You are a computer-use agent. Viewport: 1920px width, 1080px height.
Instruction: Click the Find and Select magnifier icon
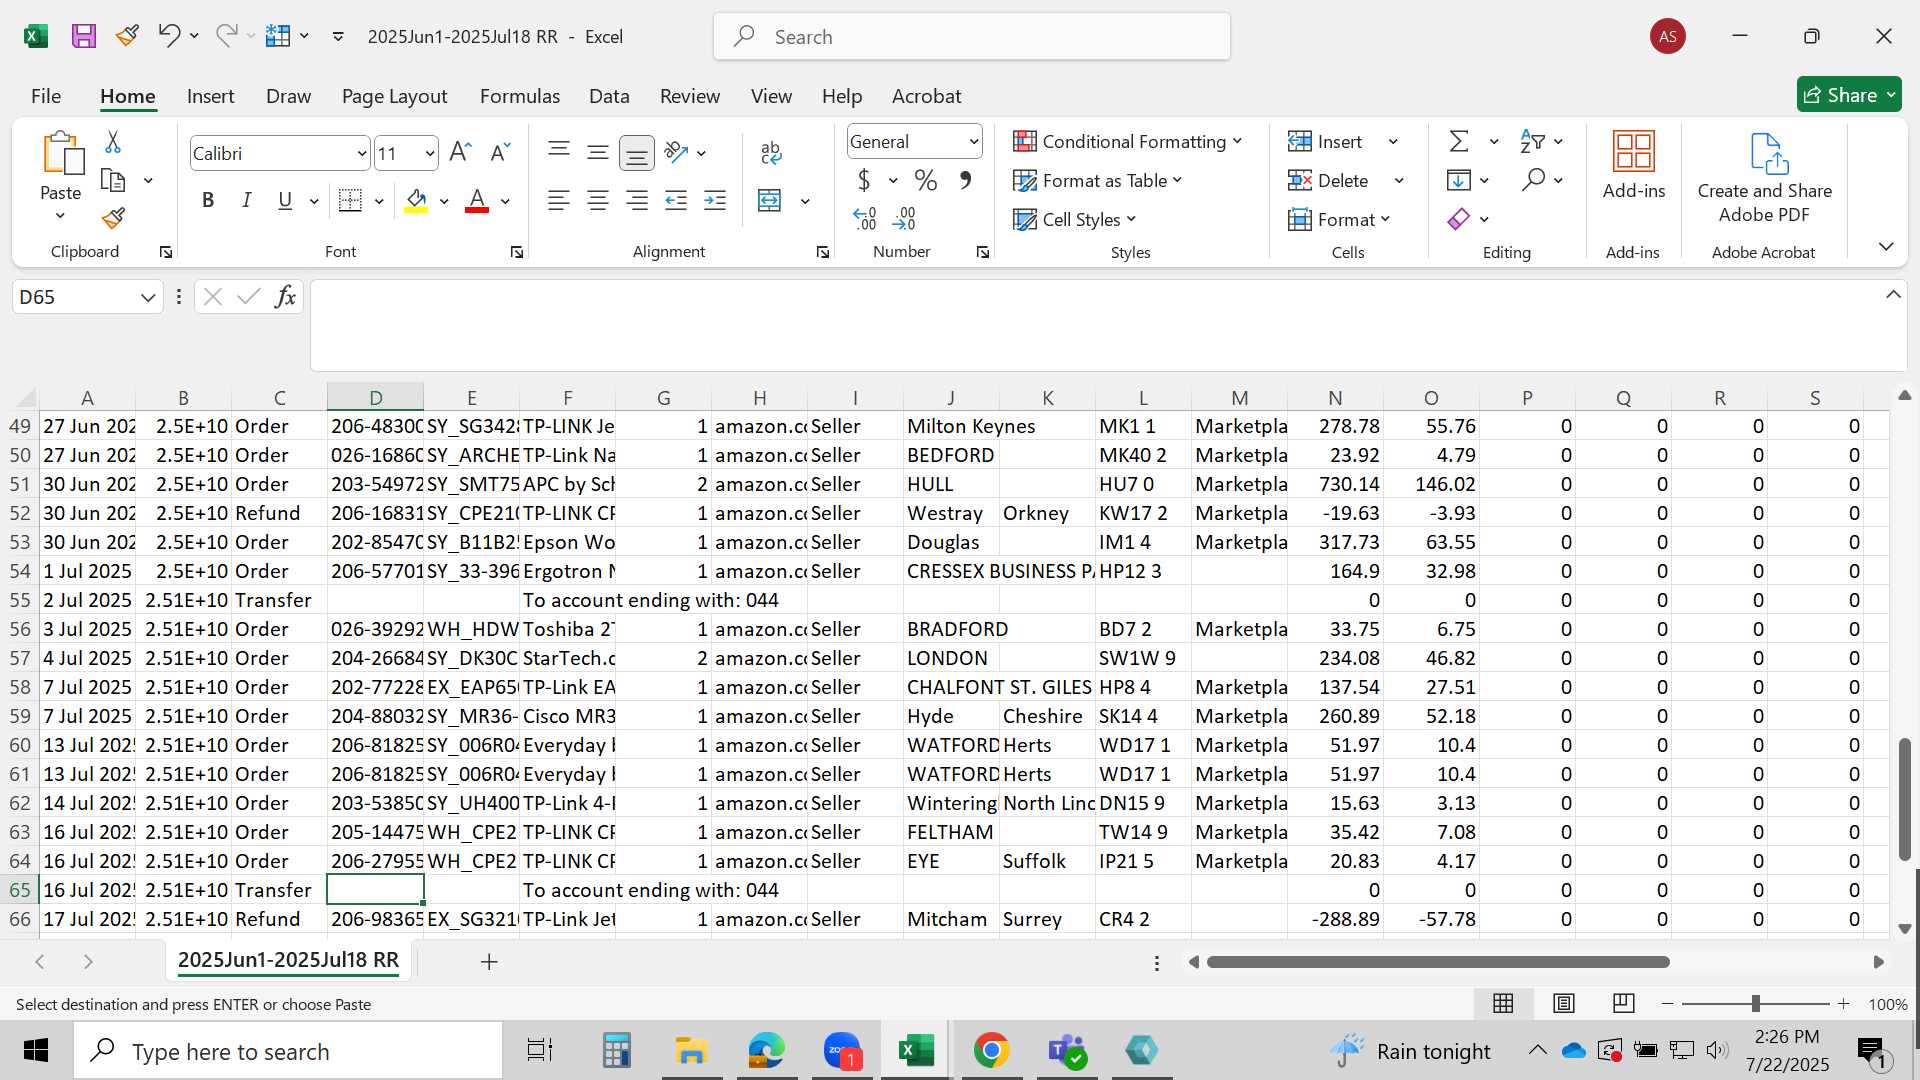pyautogui.click(x=1533, y=180)
